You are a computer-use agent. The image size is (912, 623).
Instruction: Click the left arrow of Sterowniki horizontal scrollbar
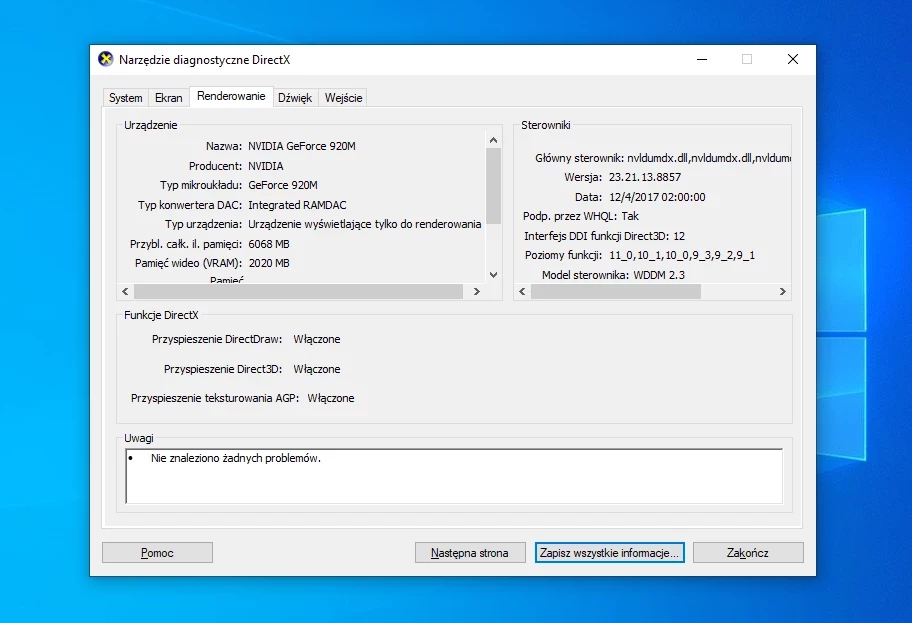[522, 292]
